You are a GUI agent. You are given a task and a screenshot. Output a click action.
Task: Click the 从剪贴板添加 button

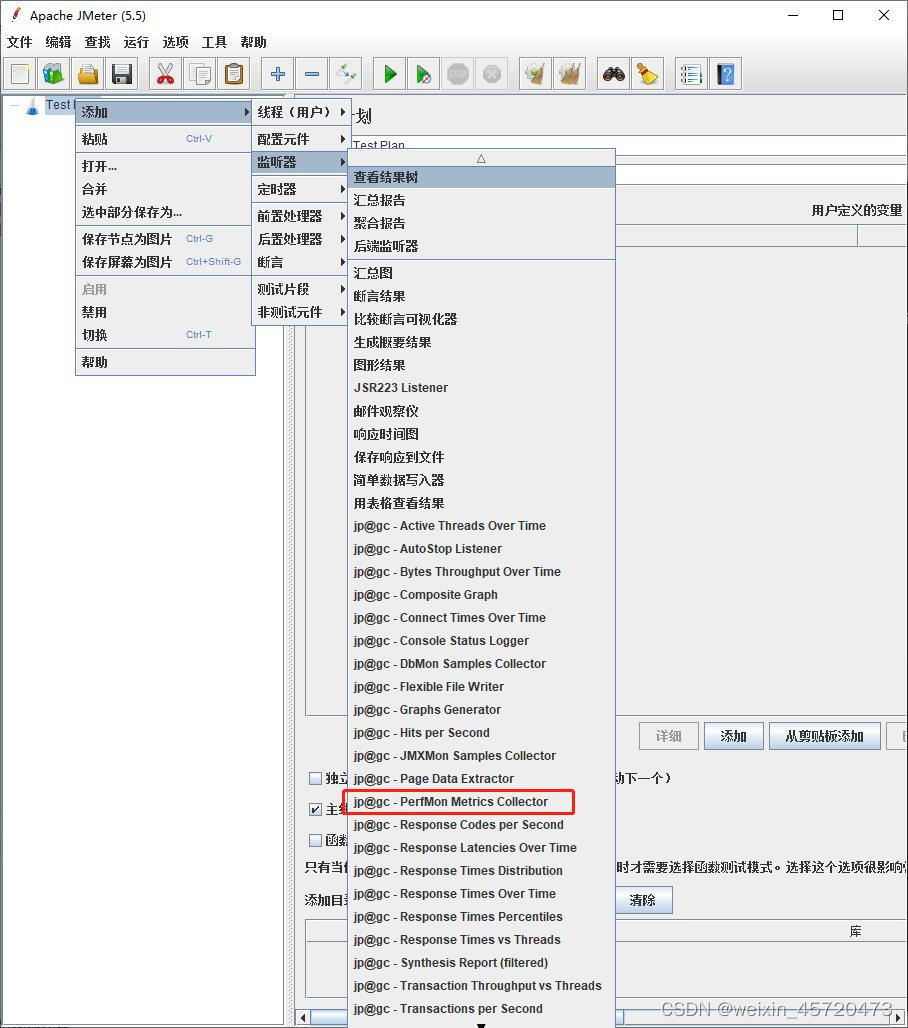pyautogui.click(x=824, y=736)
